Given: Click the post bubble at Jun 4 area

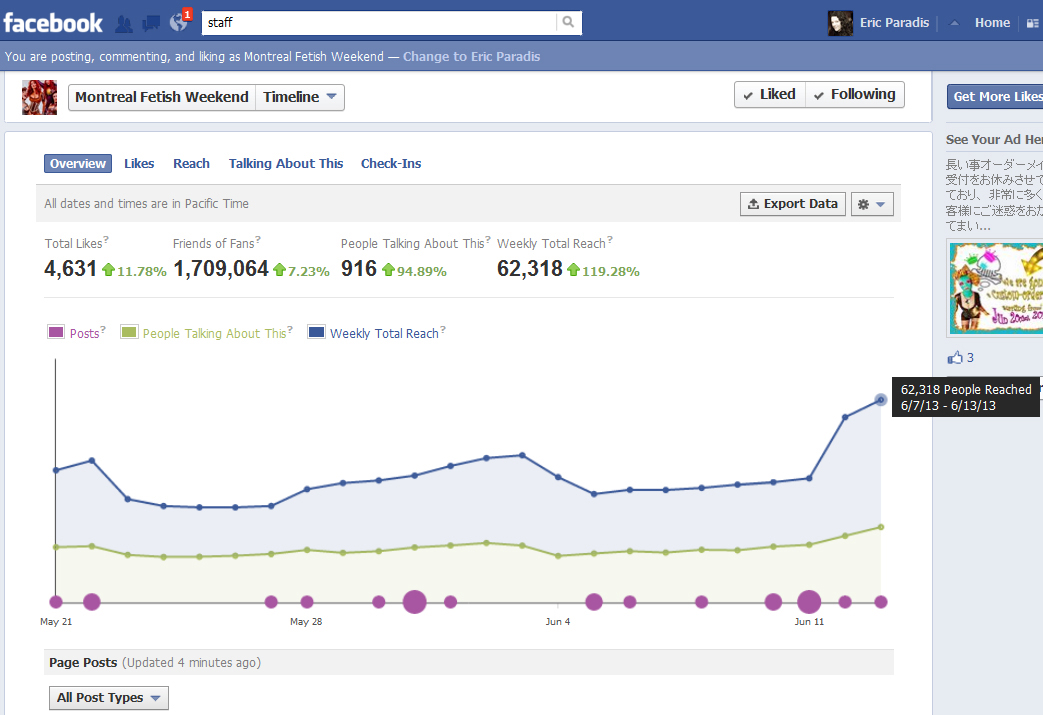Looking at the screenshot, I should pyautogui.click(x=594, y=602).
